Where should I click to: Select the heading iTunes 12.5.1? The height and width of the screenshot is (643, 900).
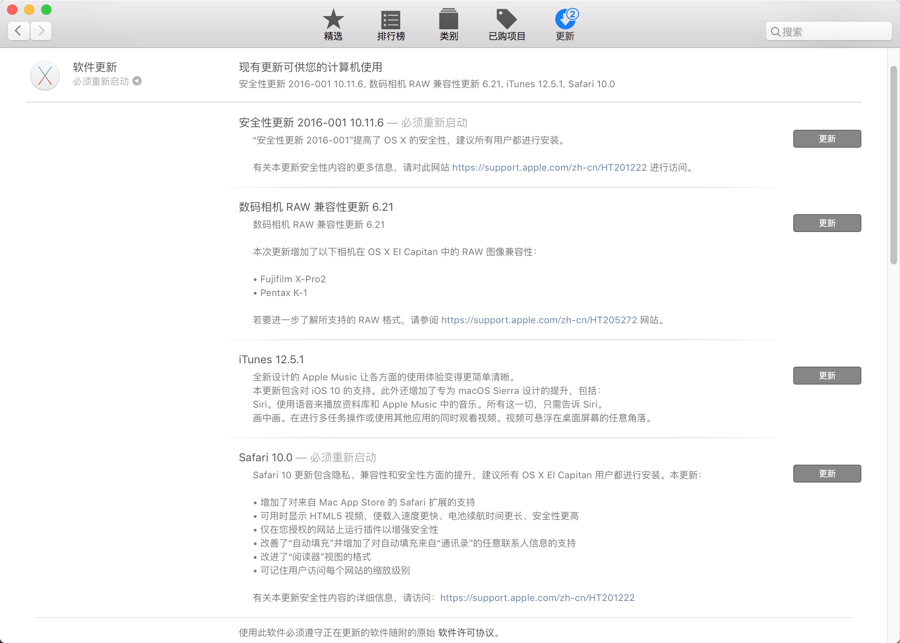point(271,359)
